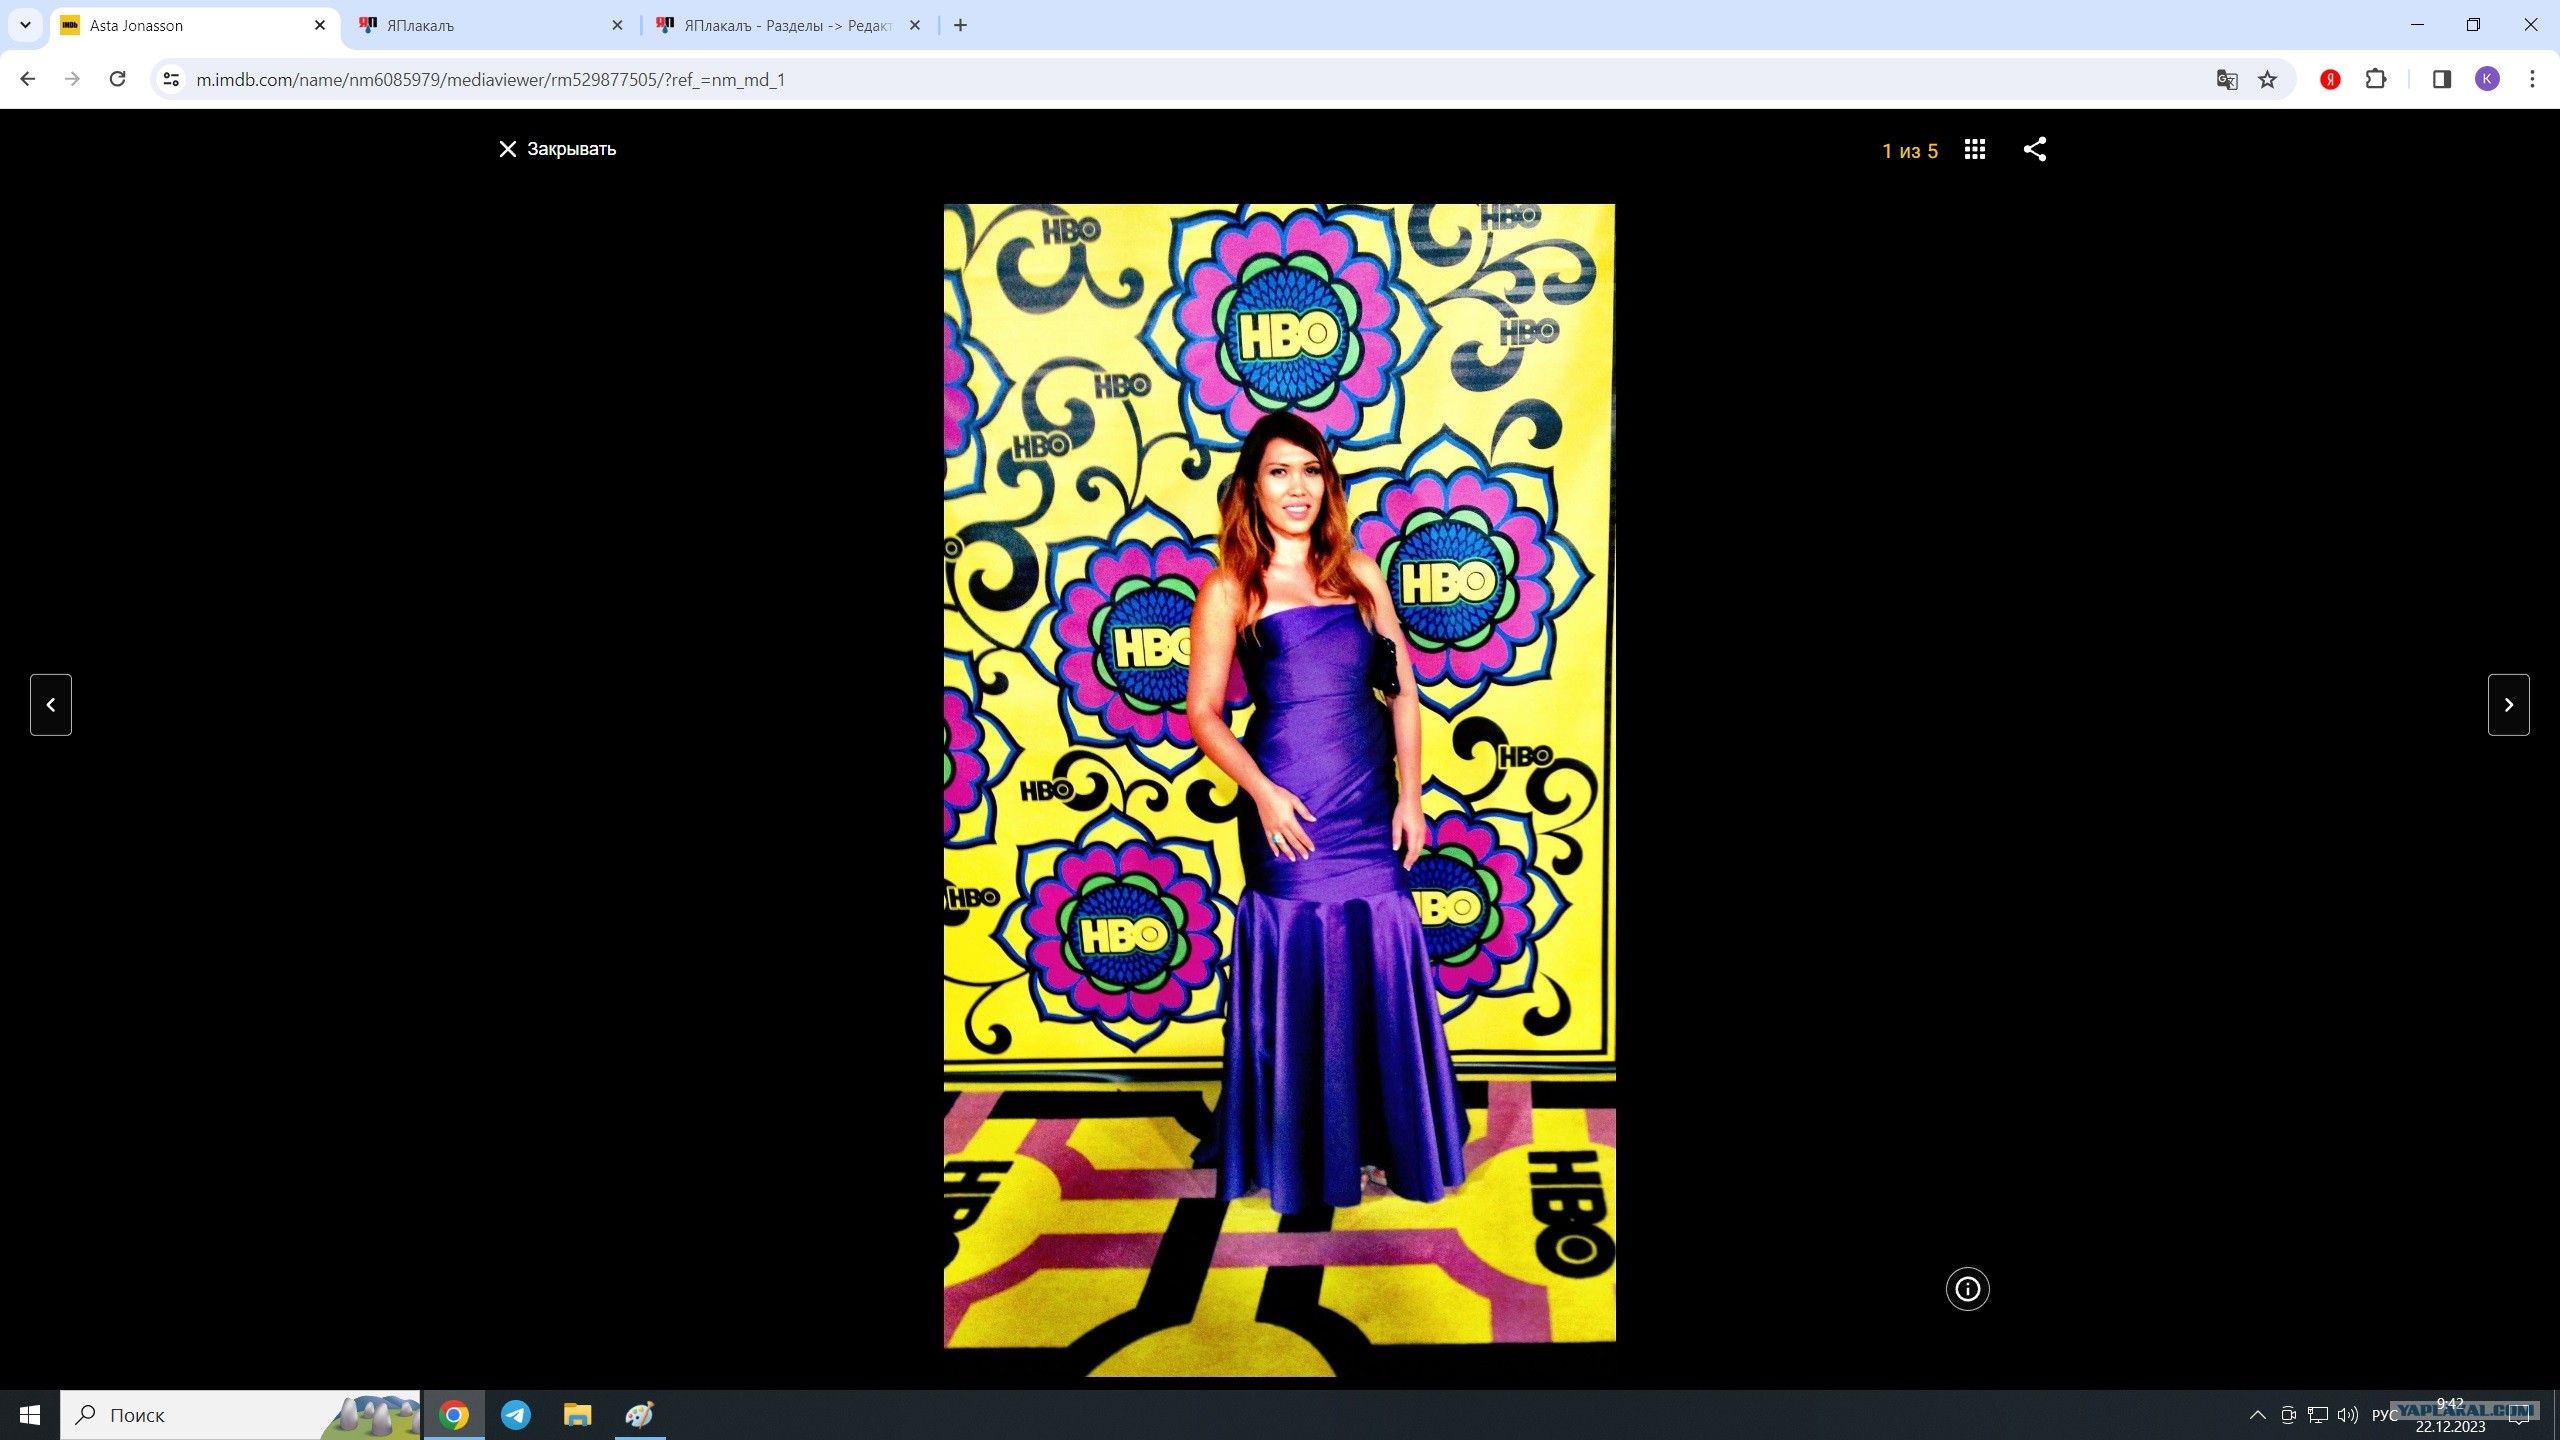
Task: Share this photo via the share icon
Action: coord(2034,149)
